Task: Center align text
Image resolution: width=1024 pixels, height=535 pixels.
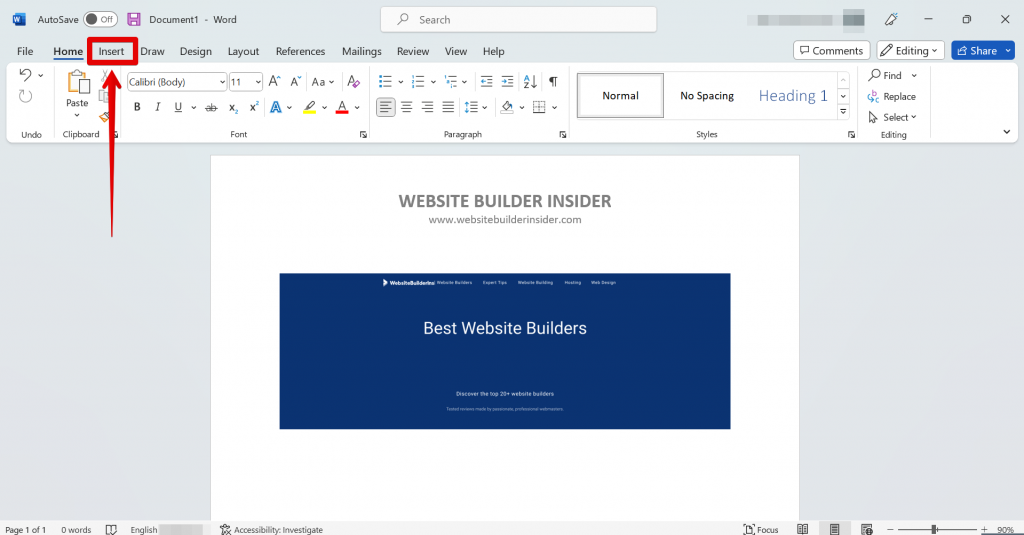Action: click(x=407, y=107)
